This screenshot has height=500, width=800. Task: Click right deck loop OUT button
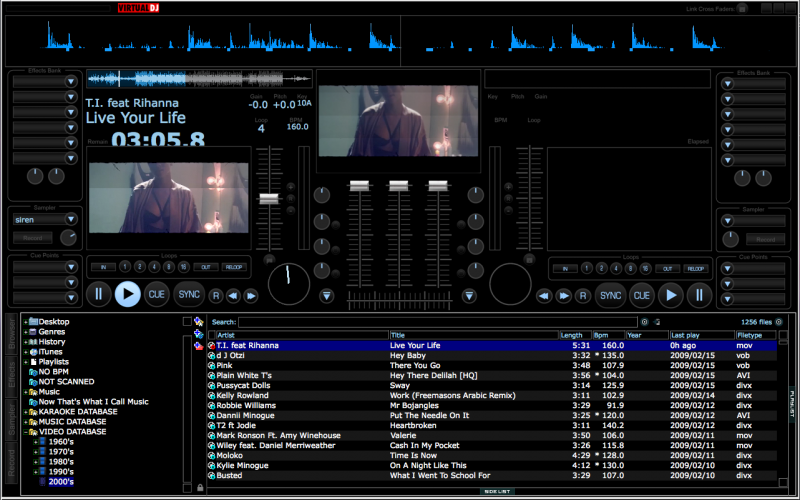point(667,268)
